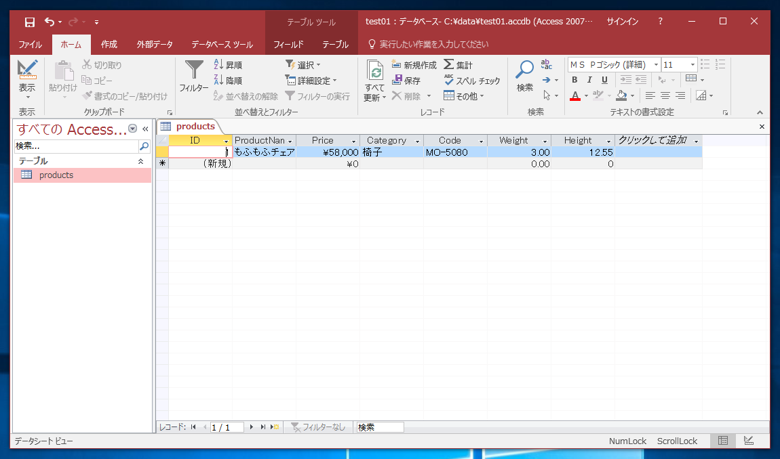Viewport: 780px width, 459px height.
Task: Click gridlines icon in text formatting
Action: (x=691, y=79)
